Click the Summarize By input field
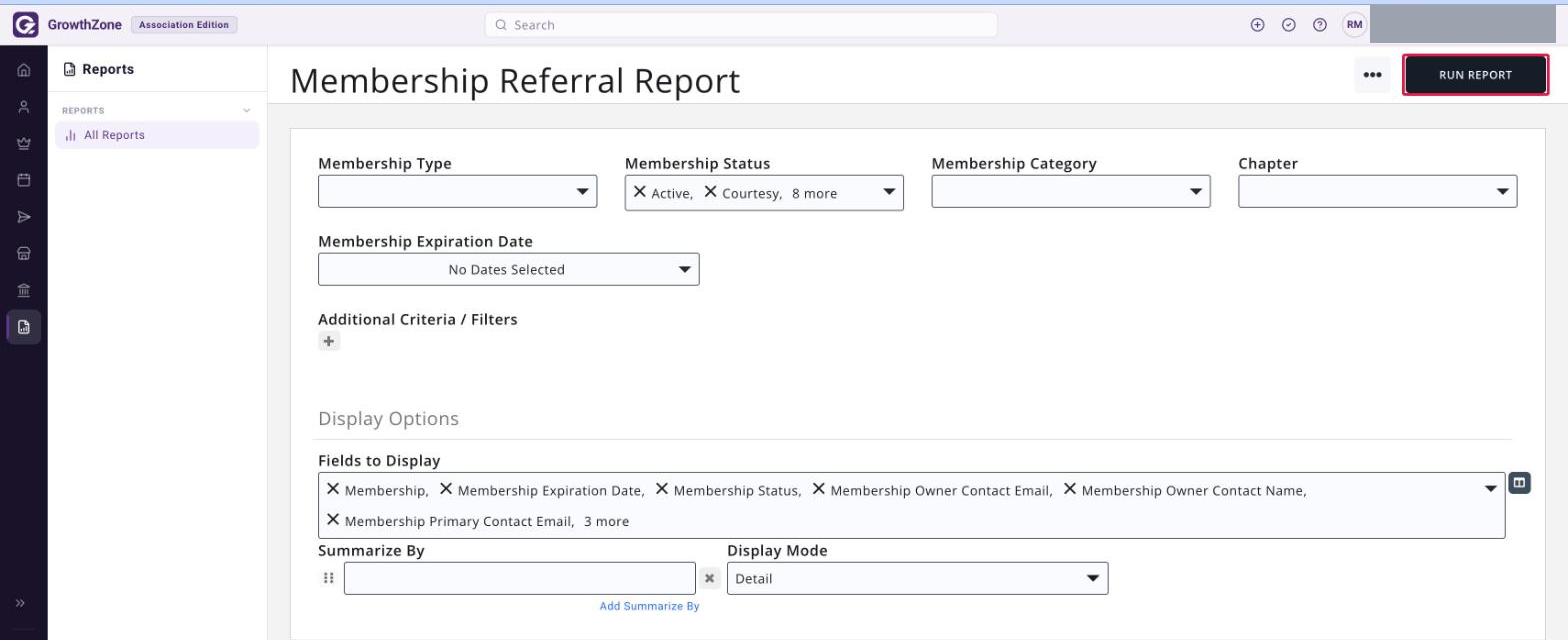The width and height of the screenshot is (1568, 640). [520, 578]
